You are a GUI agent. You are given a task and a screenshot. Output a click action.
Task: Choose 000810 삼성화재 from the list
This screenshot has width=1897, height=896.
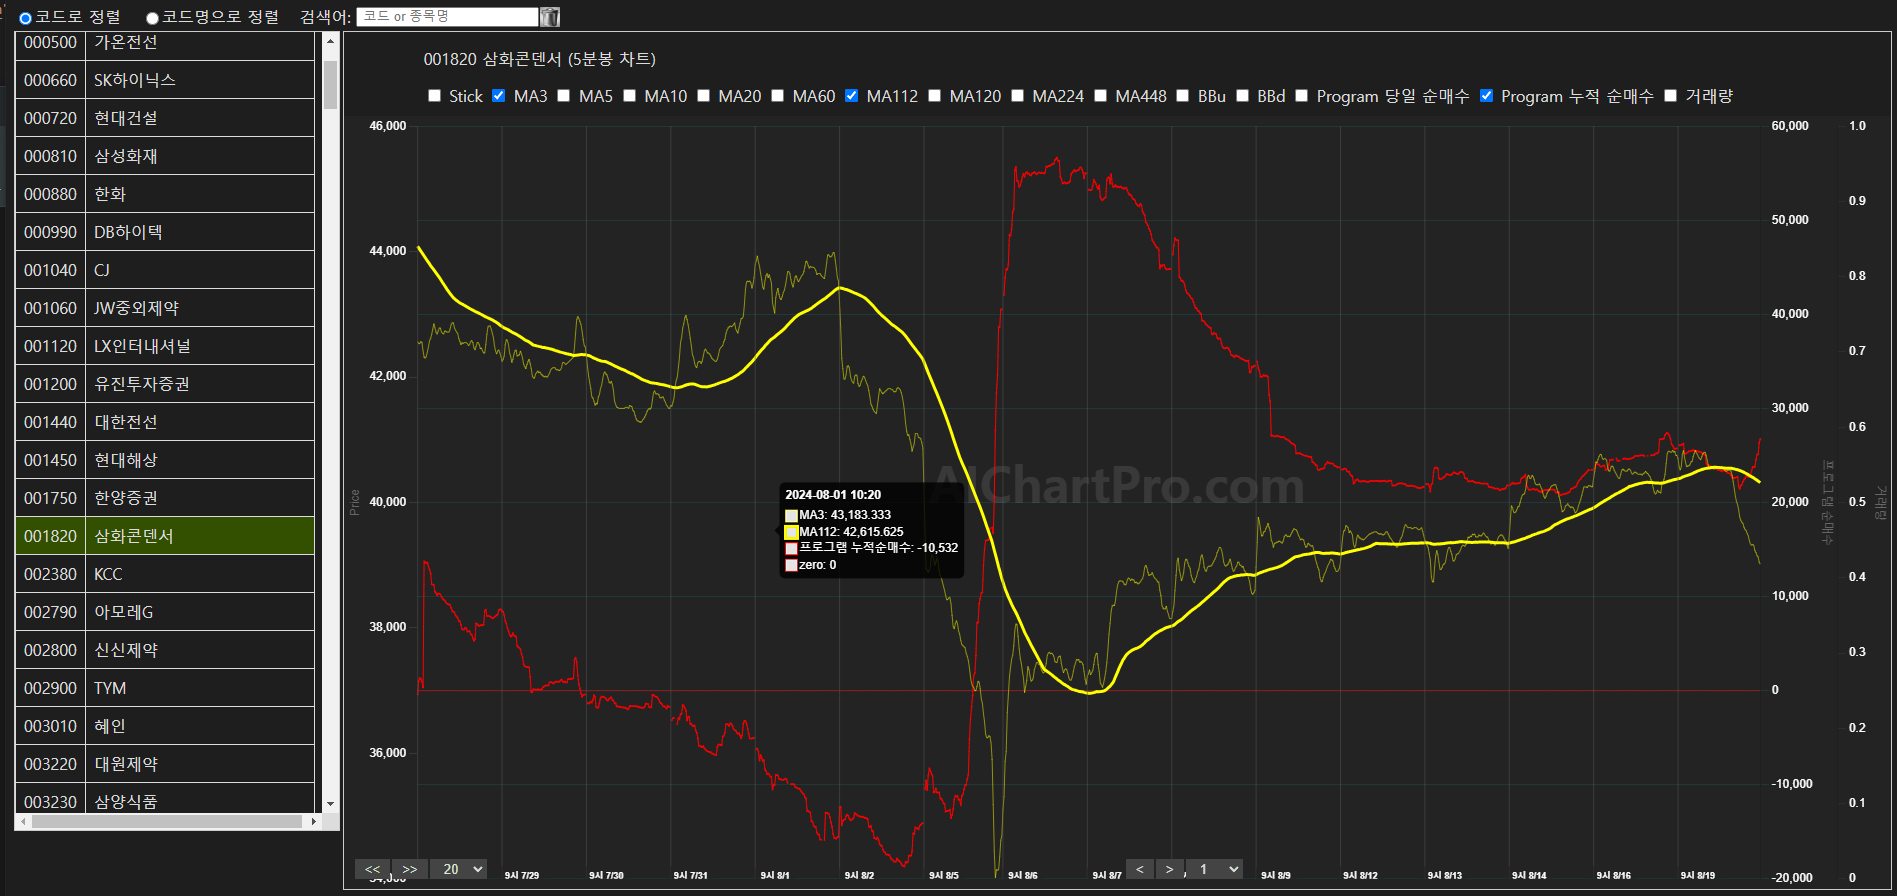[x=165, y=156]
